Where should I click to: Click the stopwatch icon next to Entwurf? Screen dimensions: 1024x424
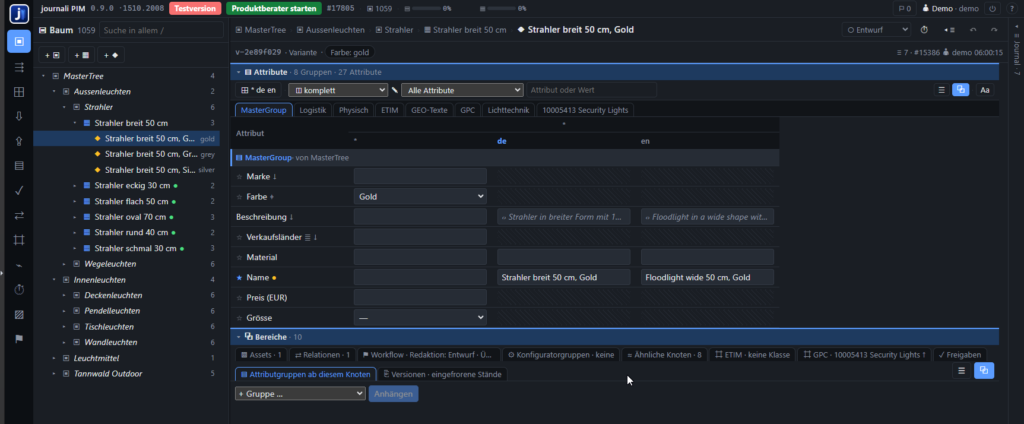tap(924, 30)
